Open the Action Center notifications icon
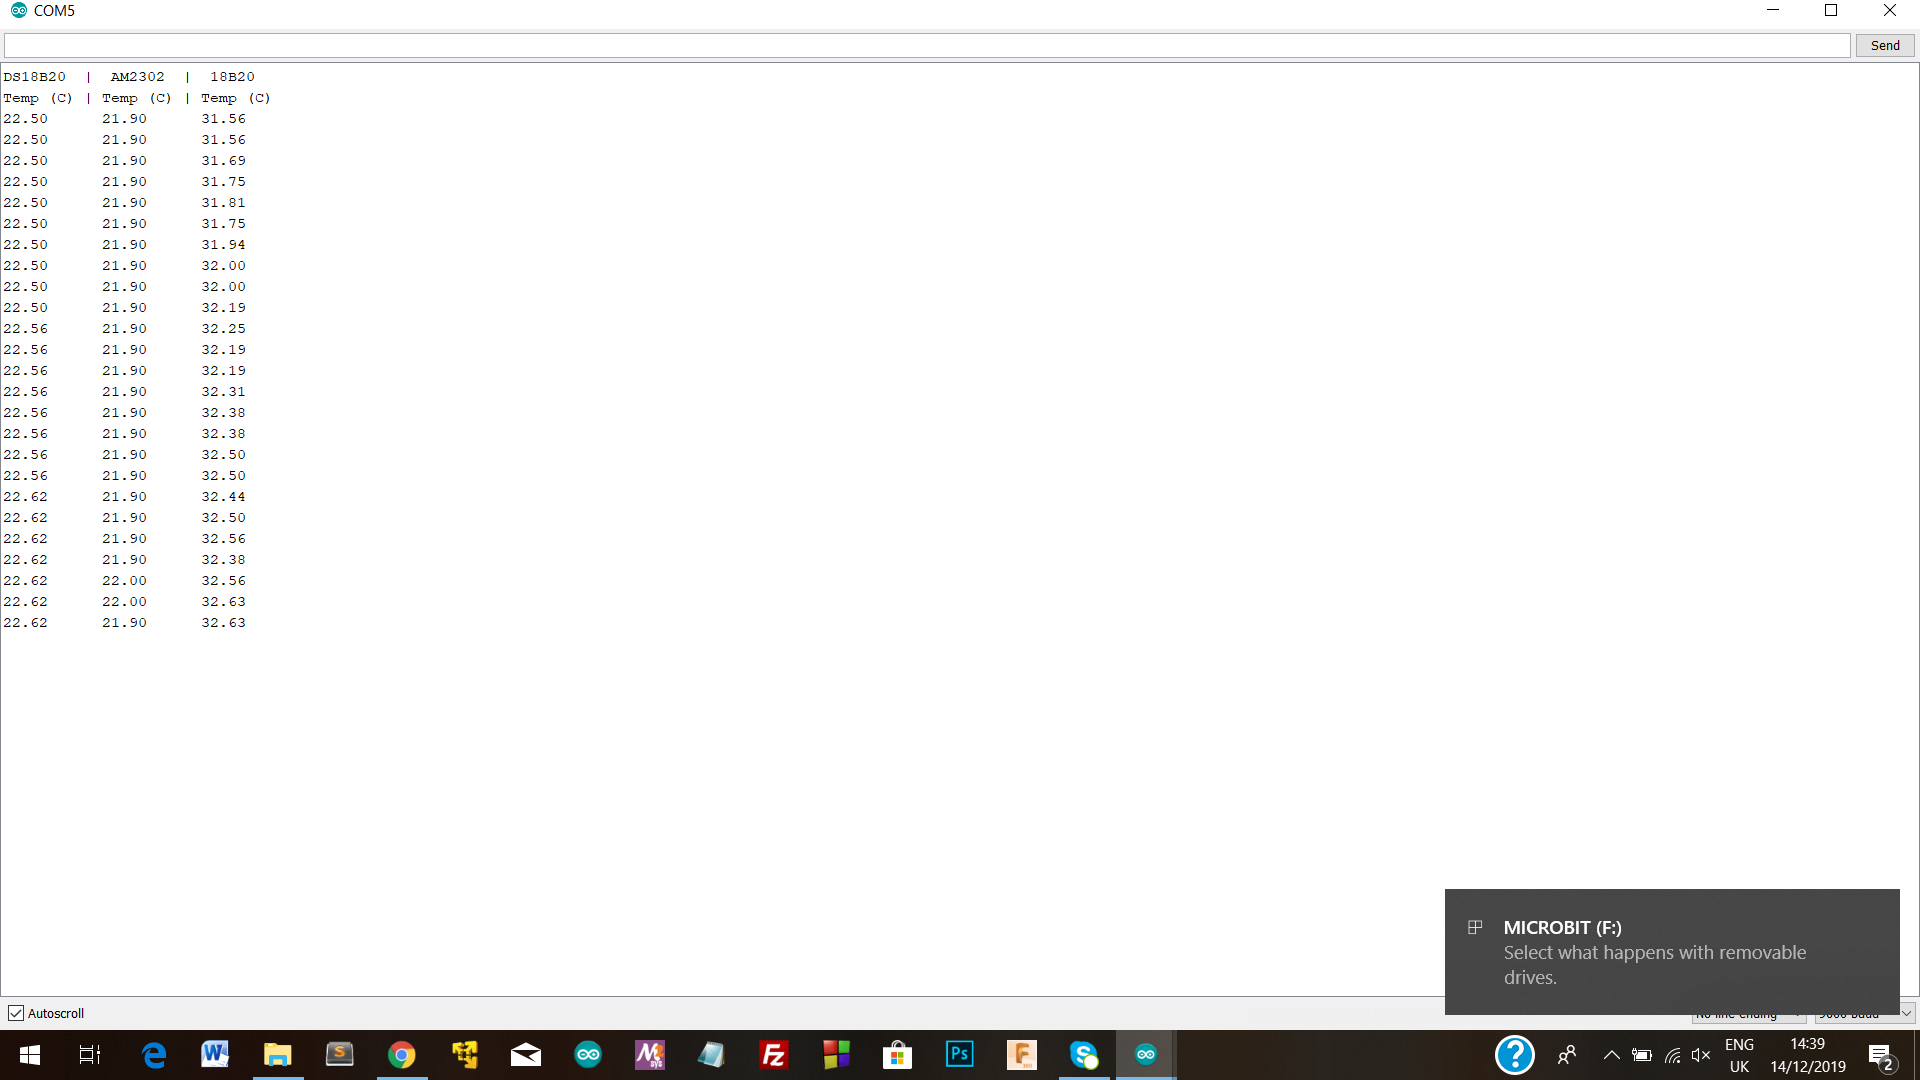 click(x=1881, y=1055)
